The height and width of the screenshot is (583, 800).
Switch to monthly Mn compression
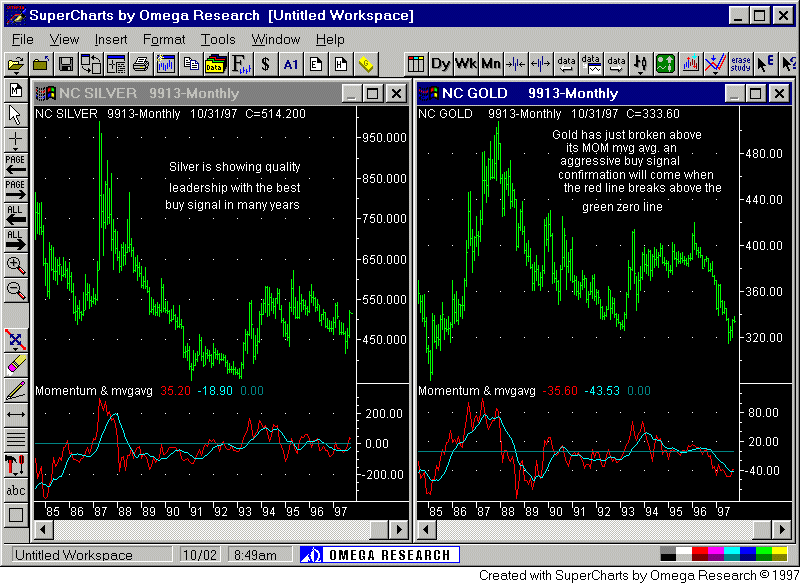491,64
